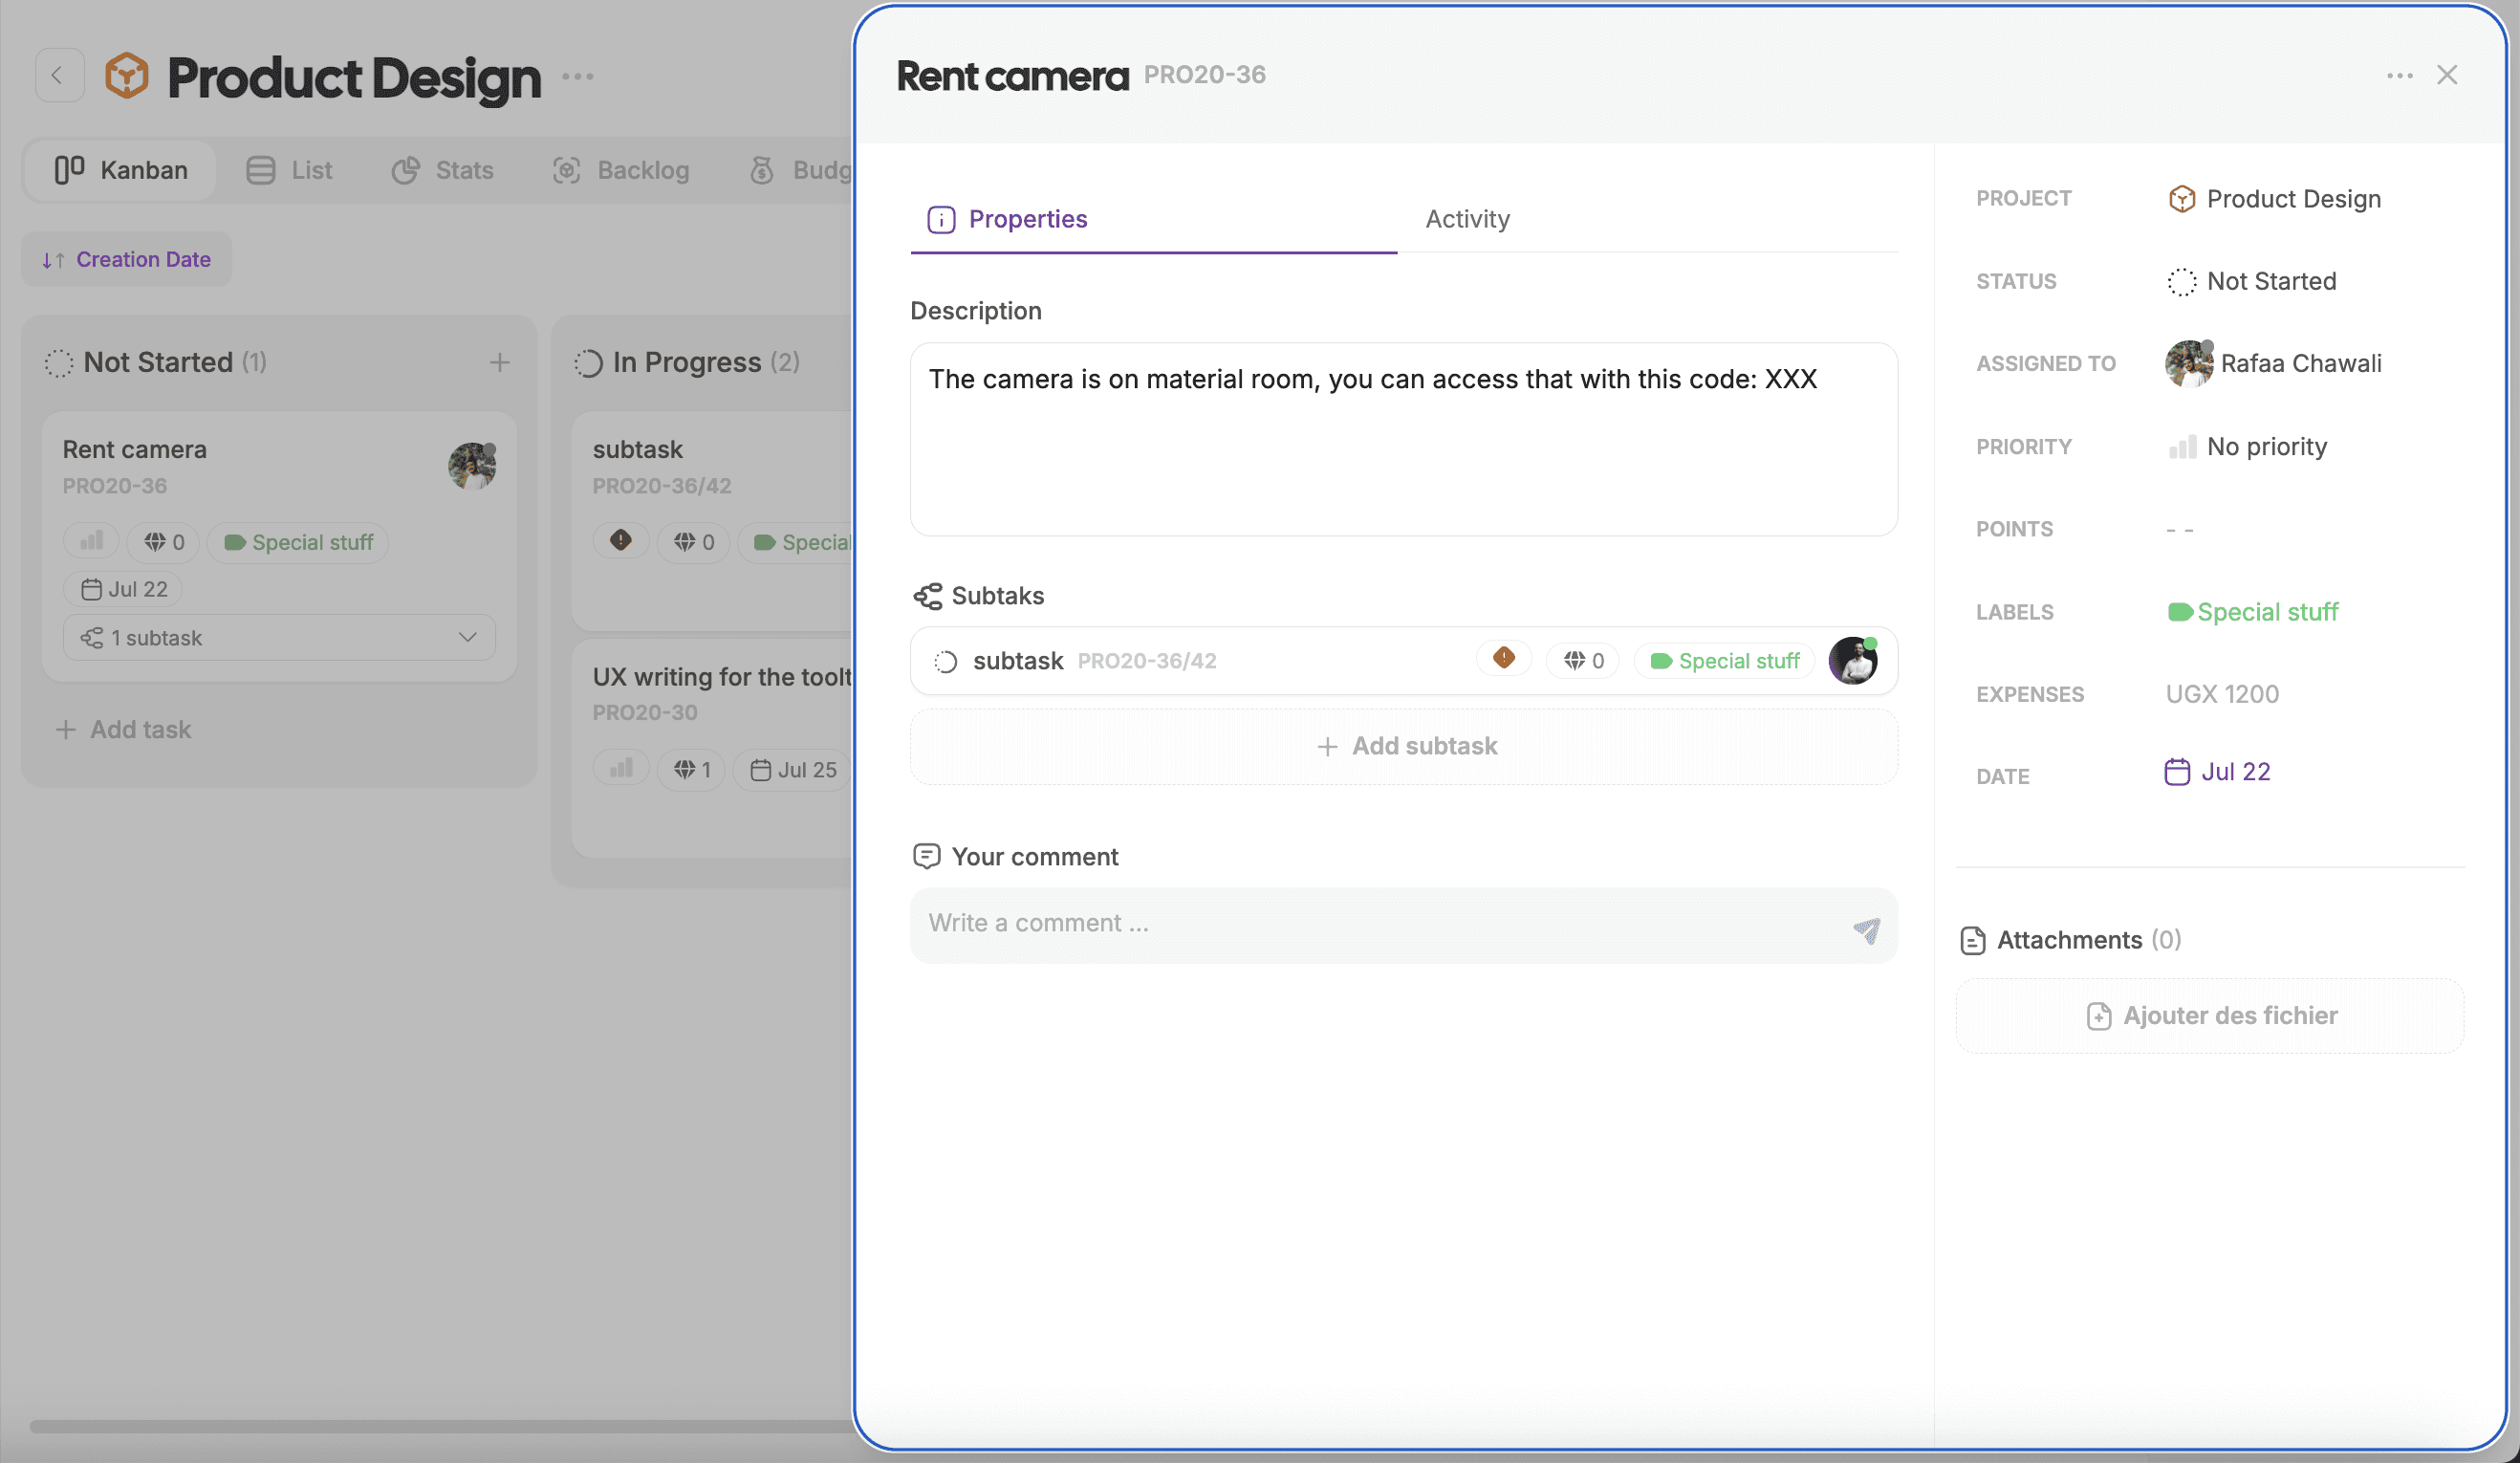This screenshot has width=2520, height=1463.
Task: Click the send comment paper-plane icon
Action: [x=1865, y=930]
